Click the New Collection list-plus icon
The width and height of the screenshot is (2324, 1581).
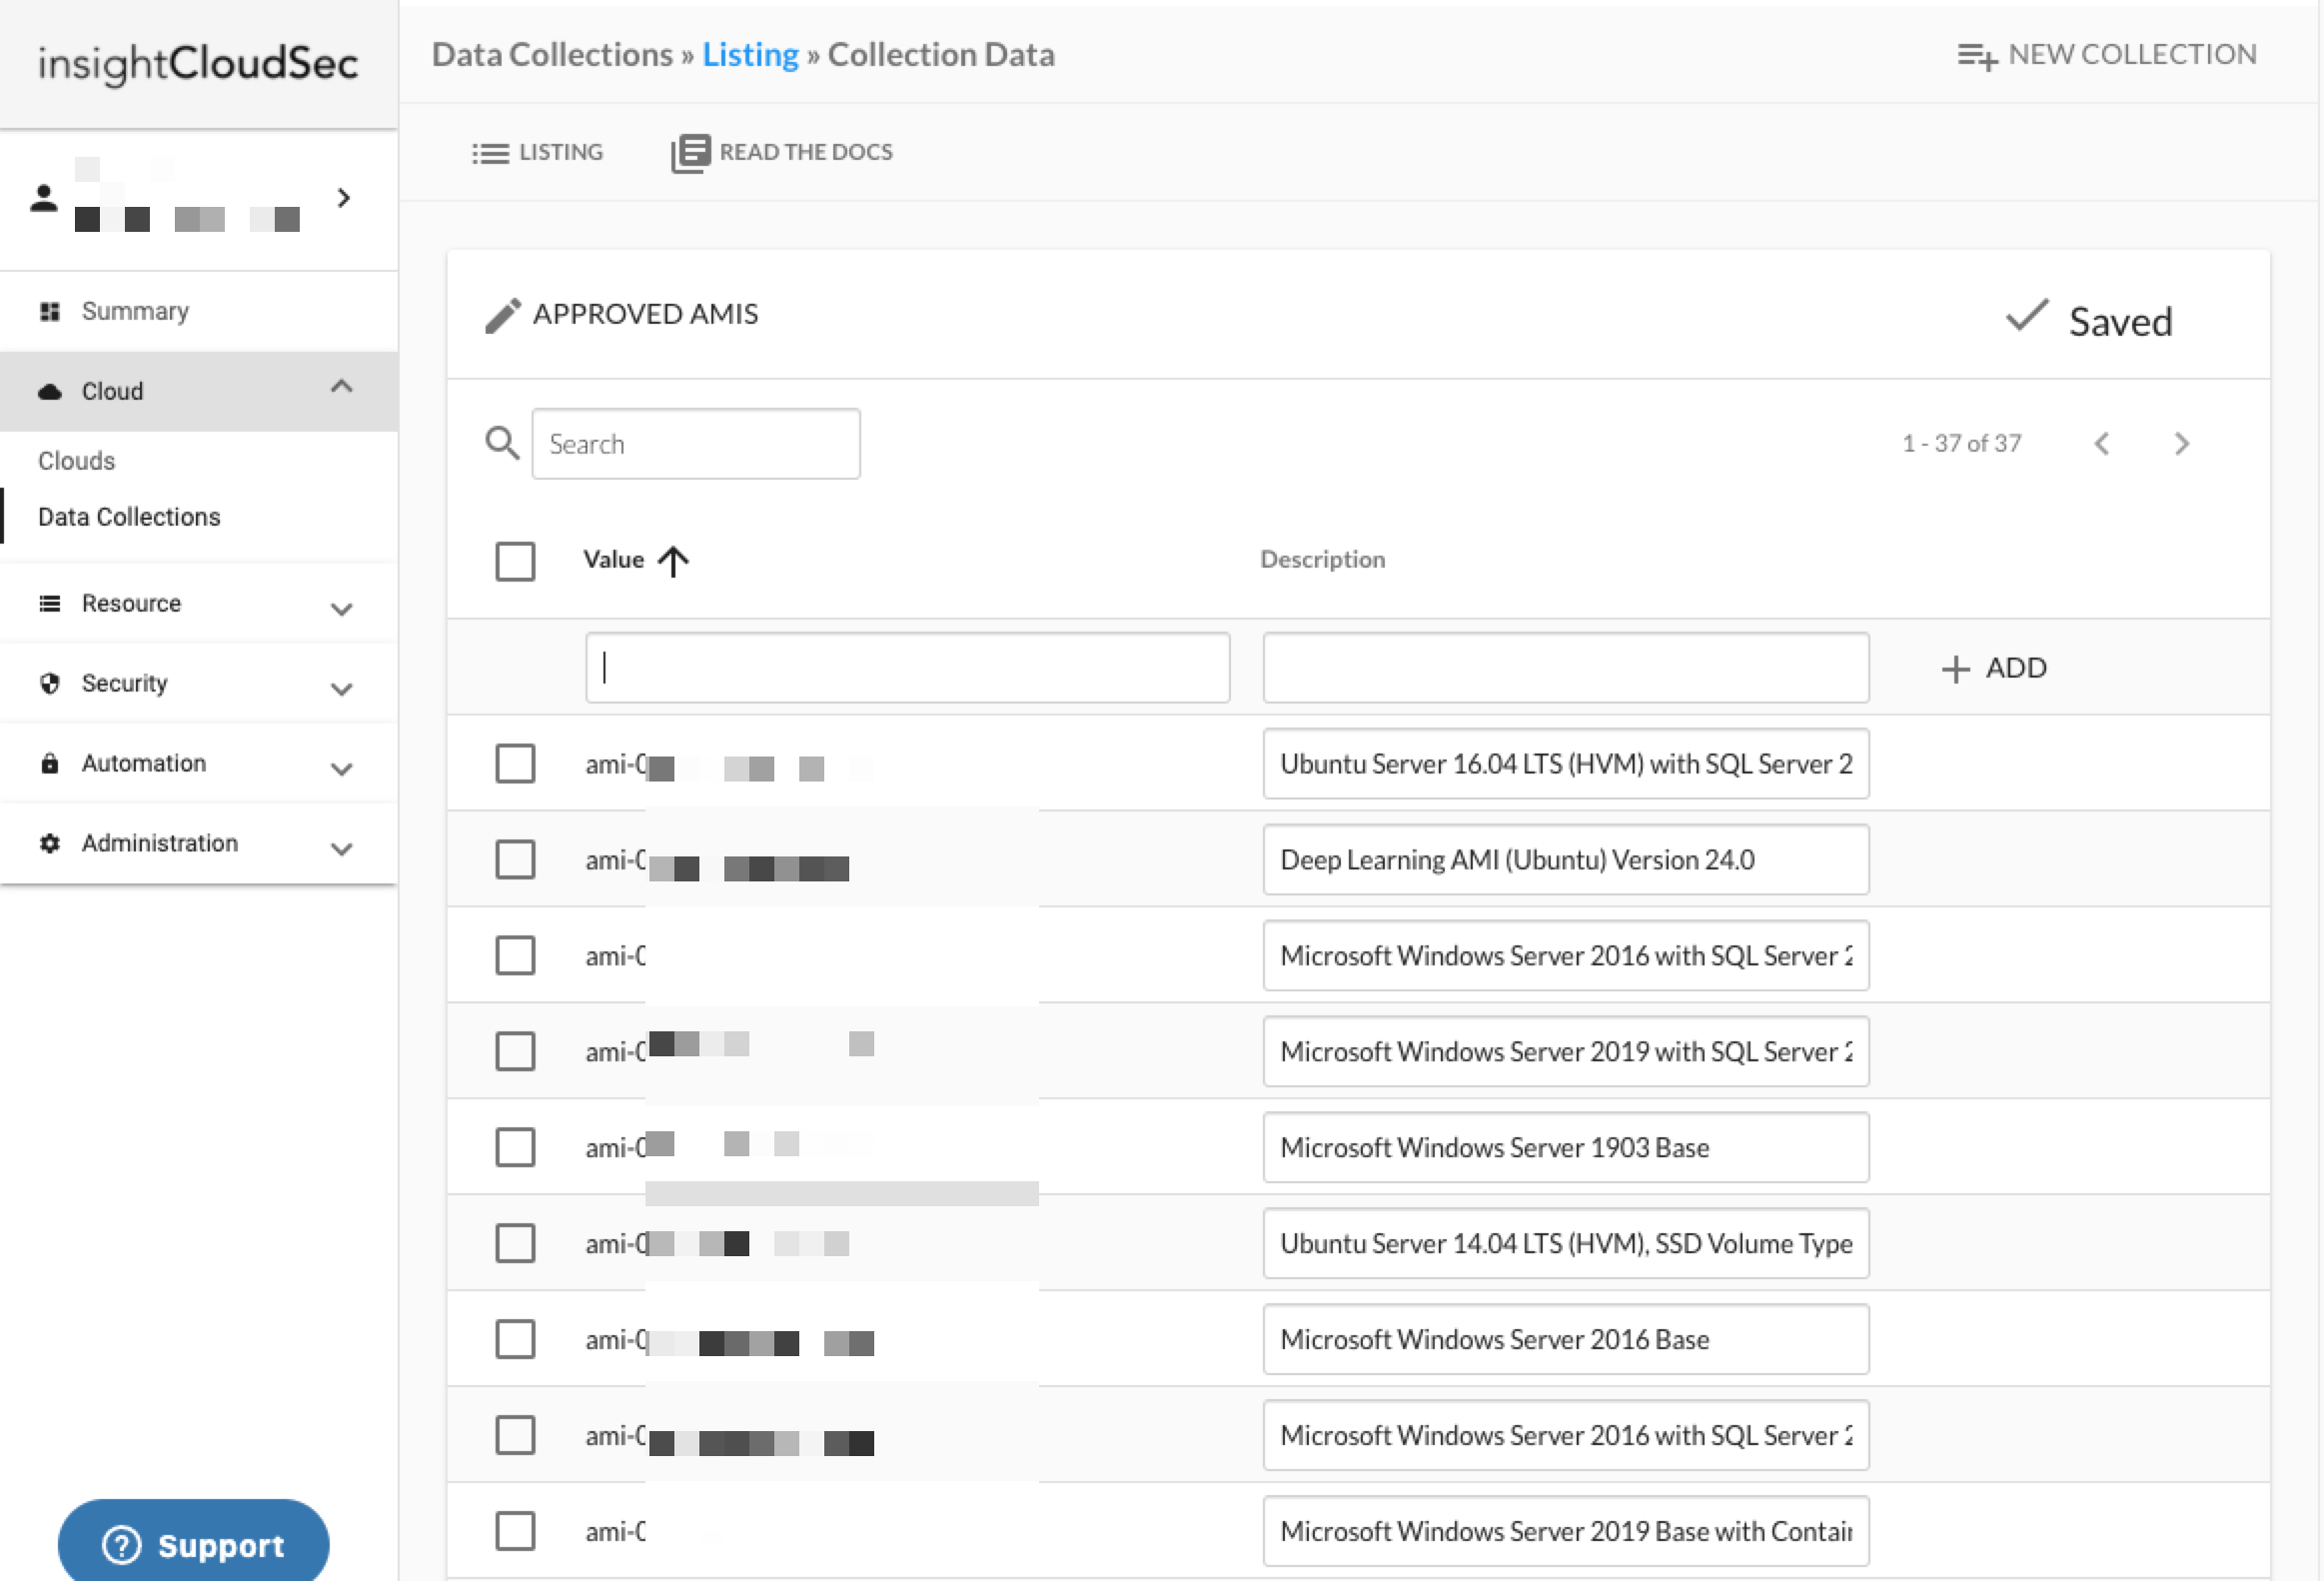pyautogui.click(x=1976, y=56)
